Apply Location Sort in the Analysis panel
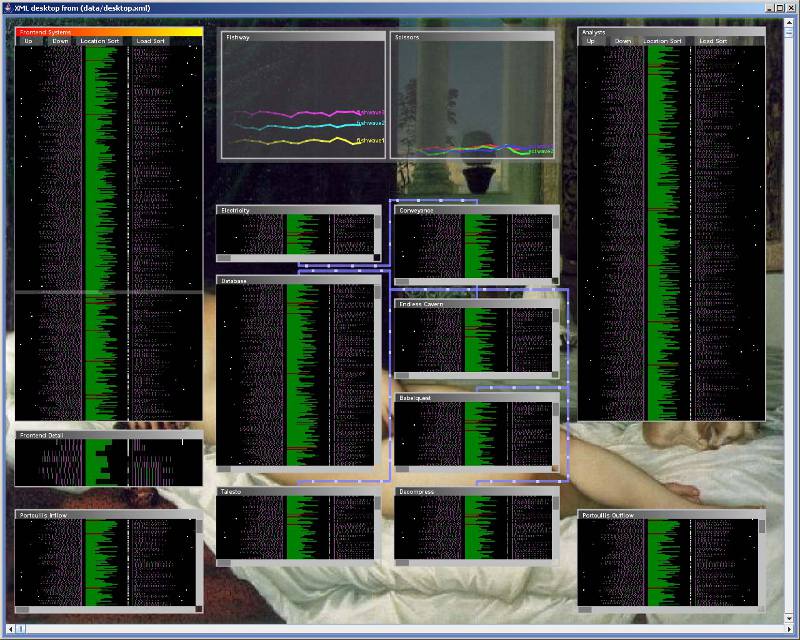 point(662,41)
